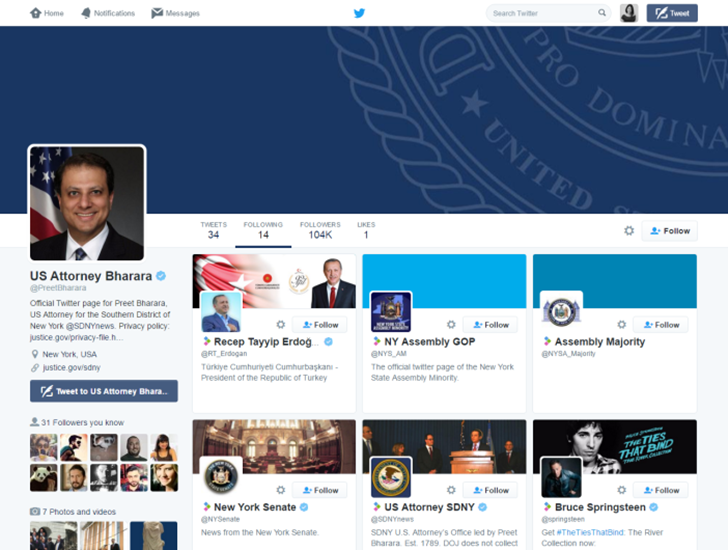Open gear menu on US Attorney SDNY card
Viewport: 728px width, 550px height.
click(451, 490)
